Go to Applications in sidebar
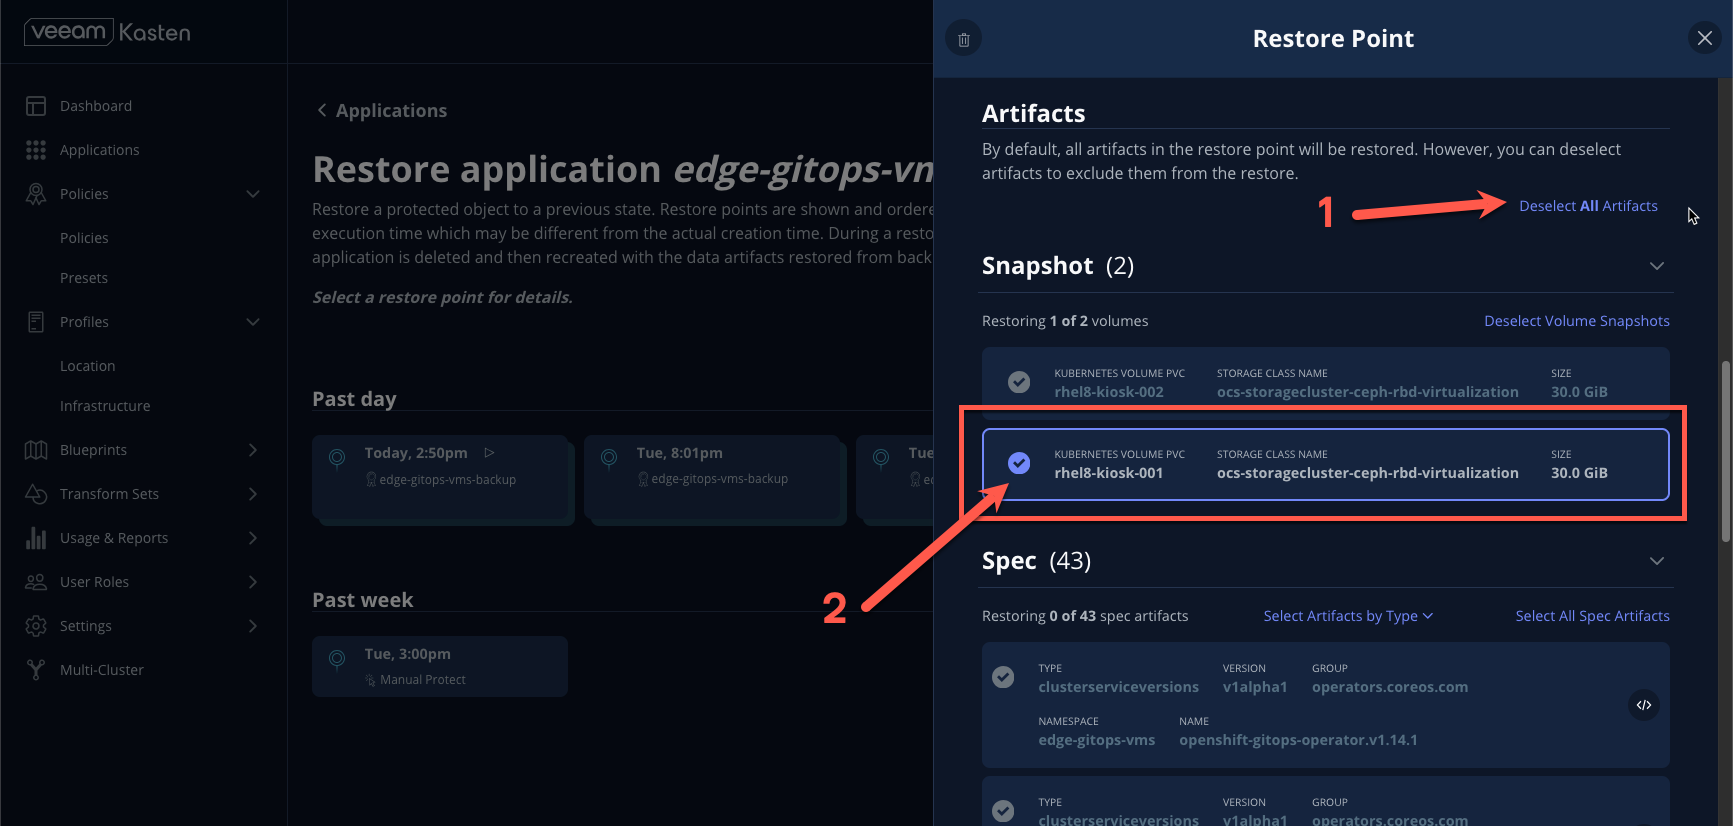The height and width of the screenshot is (826, 1733). [x=100, y=150]
